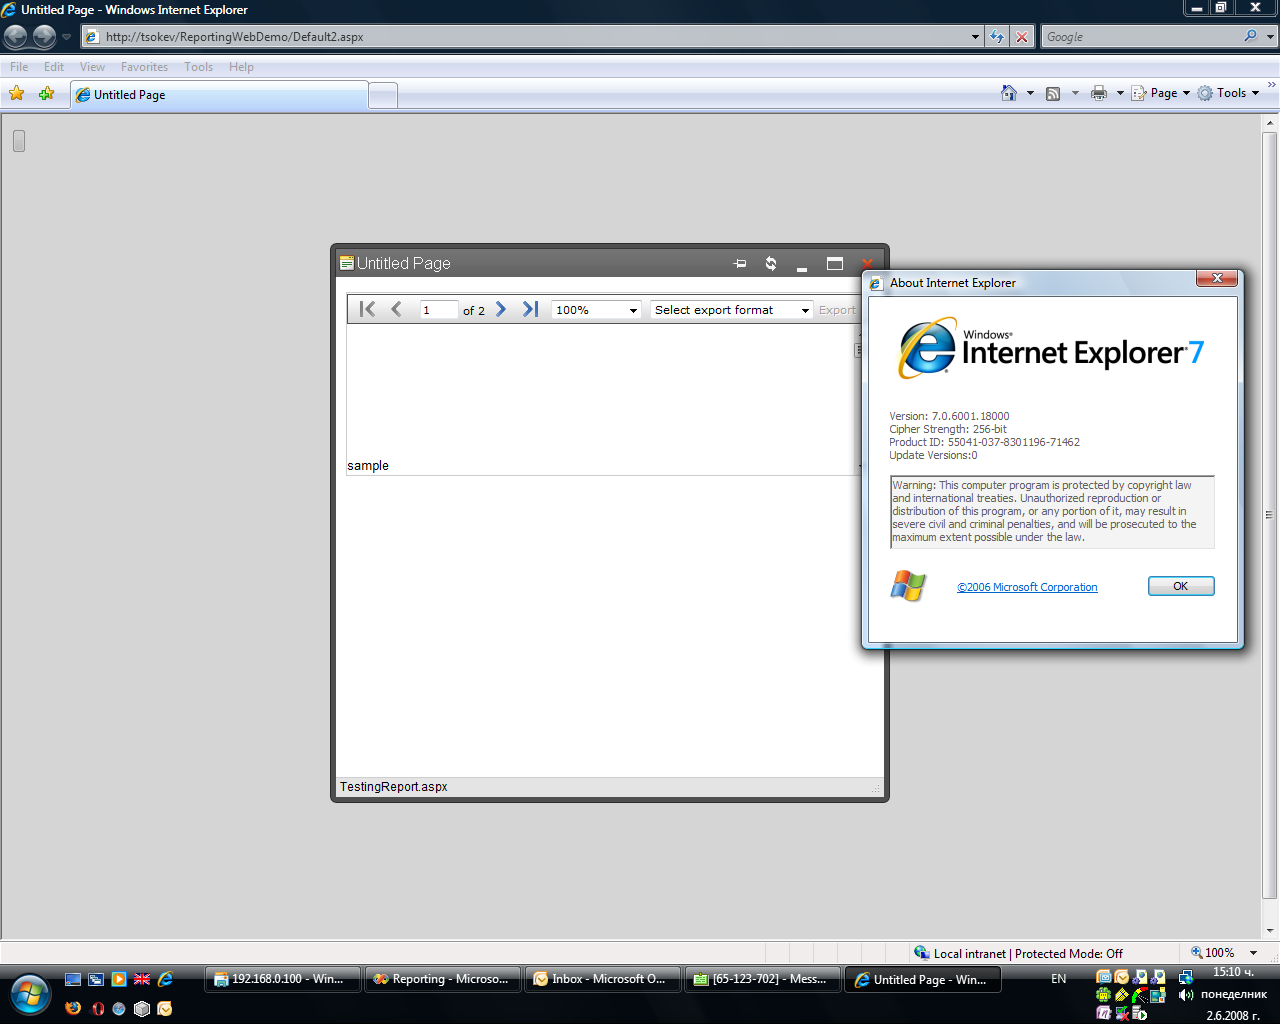
Task: Open the status bar zoom level dropdown
Action: (1254, 953)
